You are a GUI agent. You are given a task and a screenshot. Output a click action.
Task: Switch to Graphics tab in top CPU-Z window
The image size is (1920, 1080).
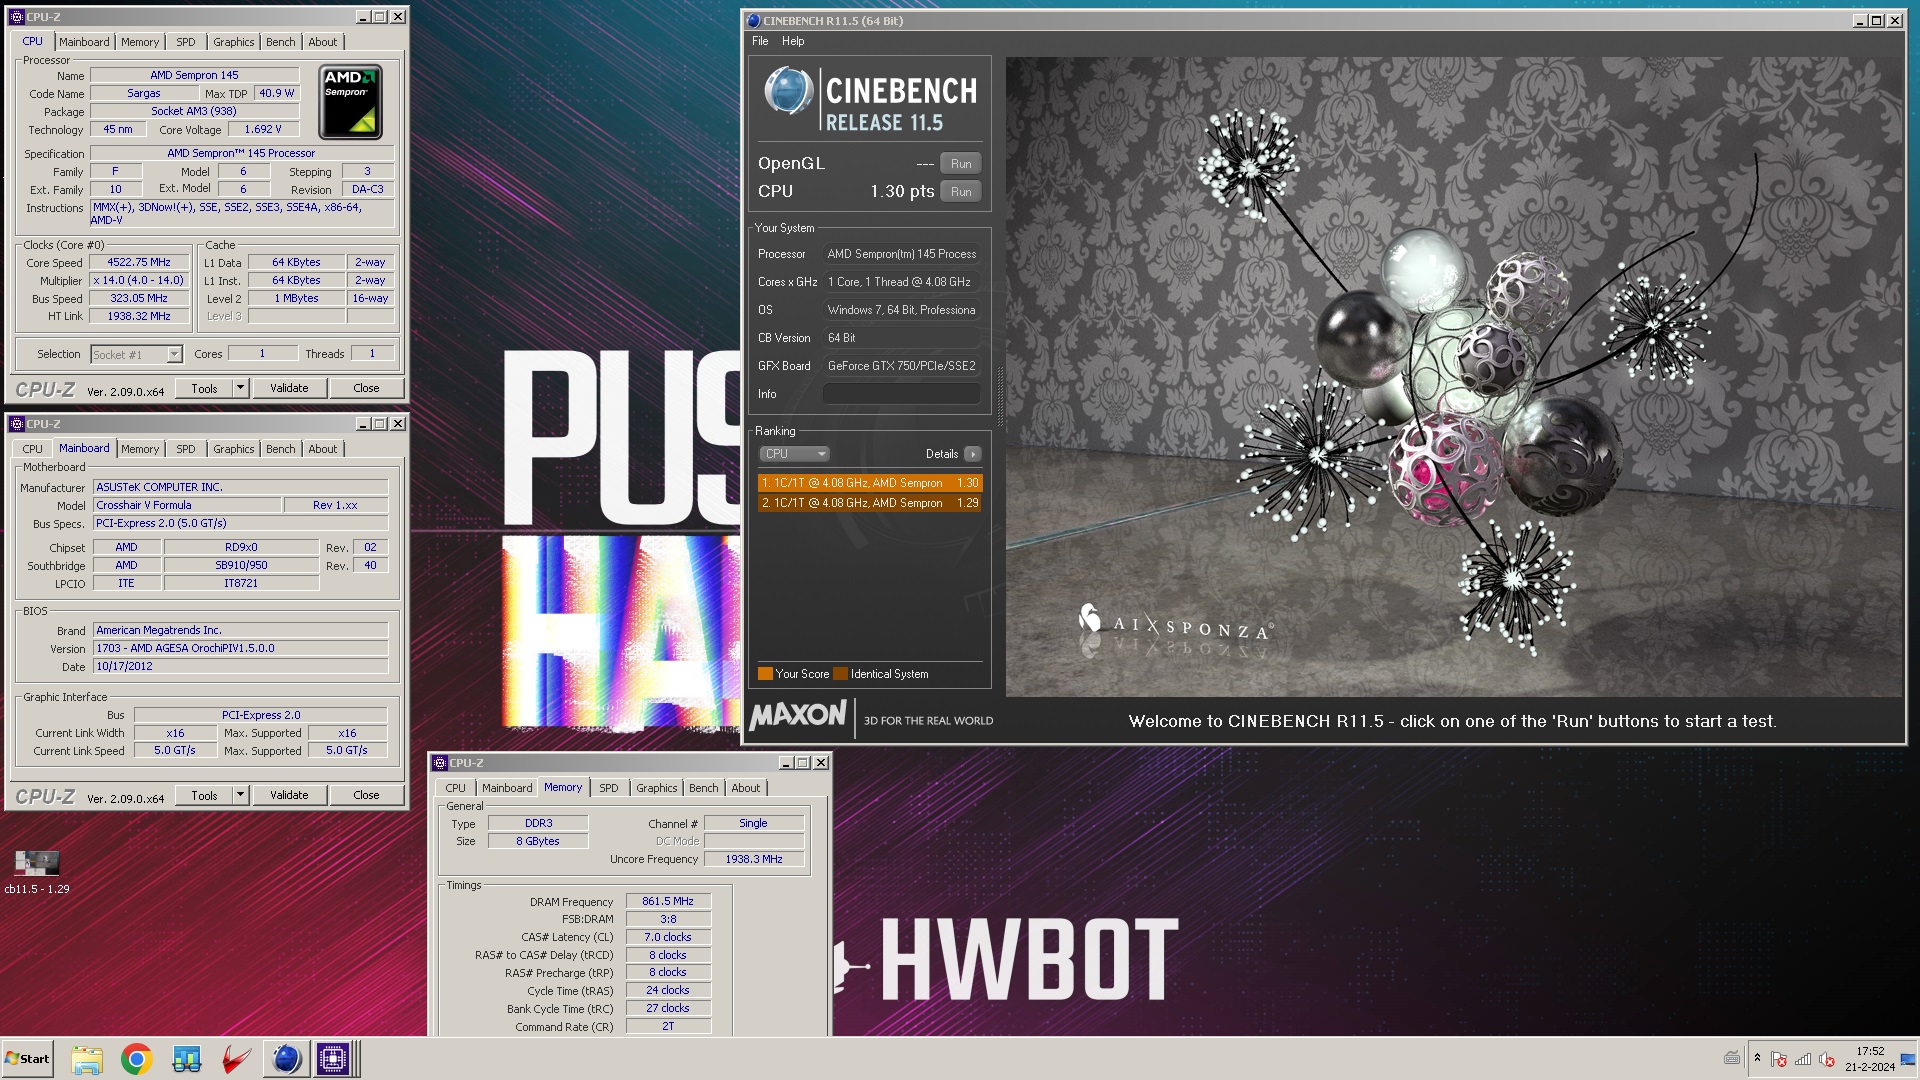point(234,42)
